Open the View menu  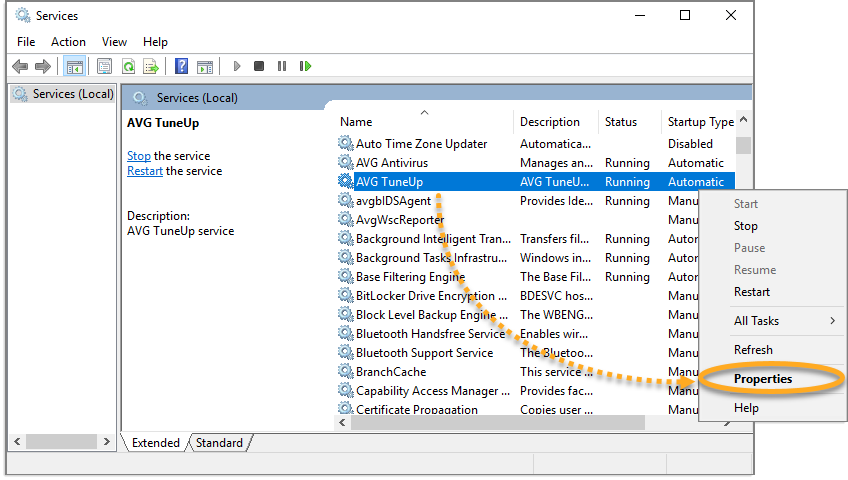pyautogui.click(x=114, y=42)
